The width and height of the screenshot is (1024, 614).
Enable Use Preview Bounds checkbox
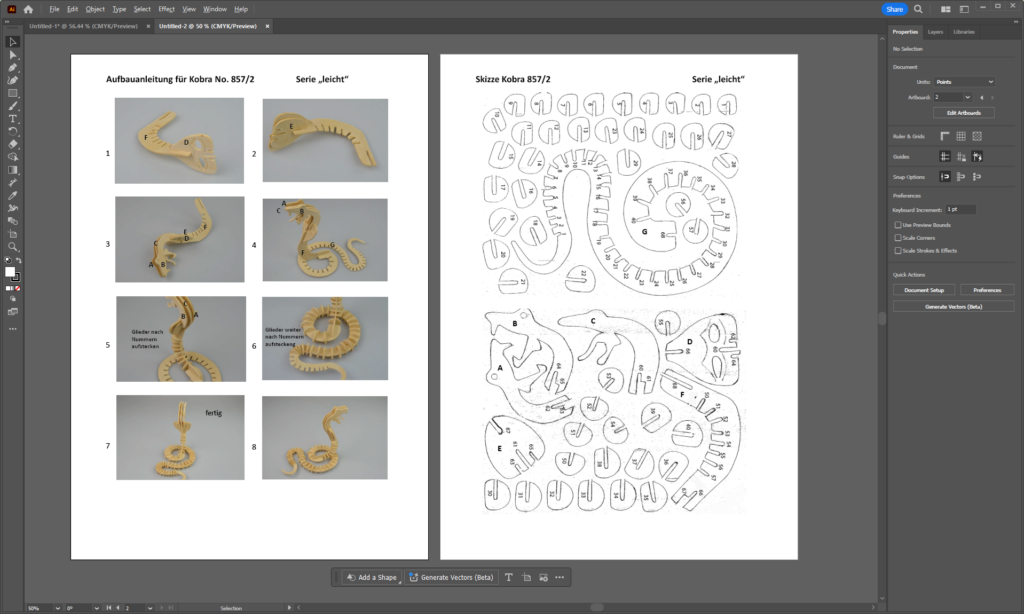click(897, 225)
